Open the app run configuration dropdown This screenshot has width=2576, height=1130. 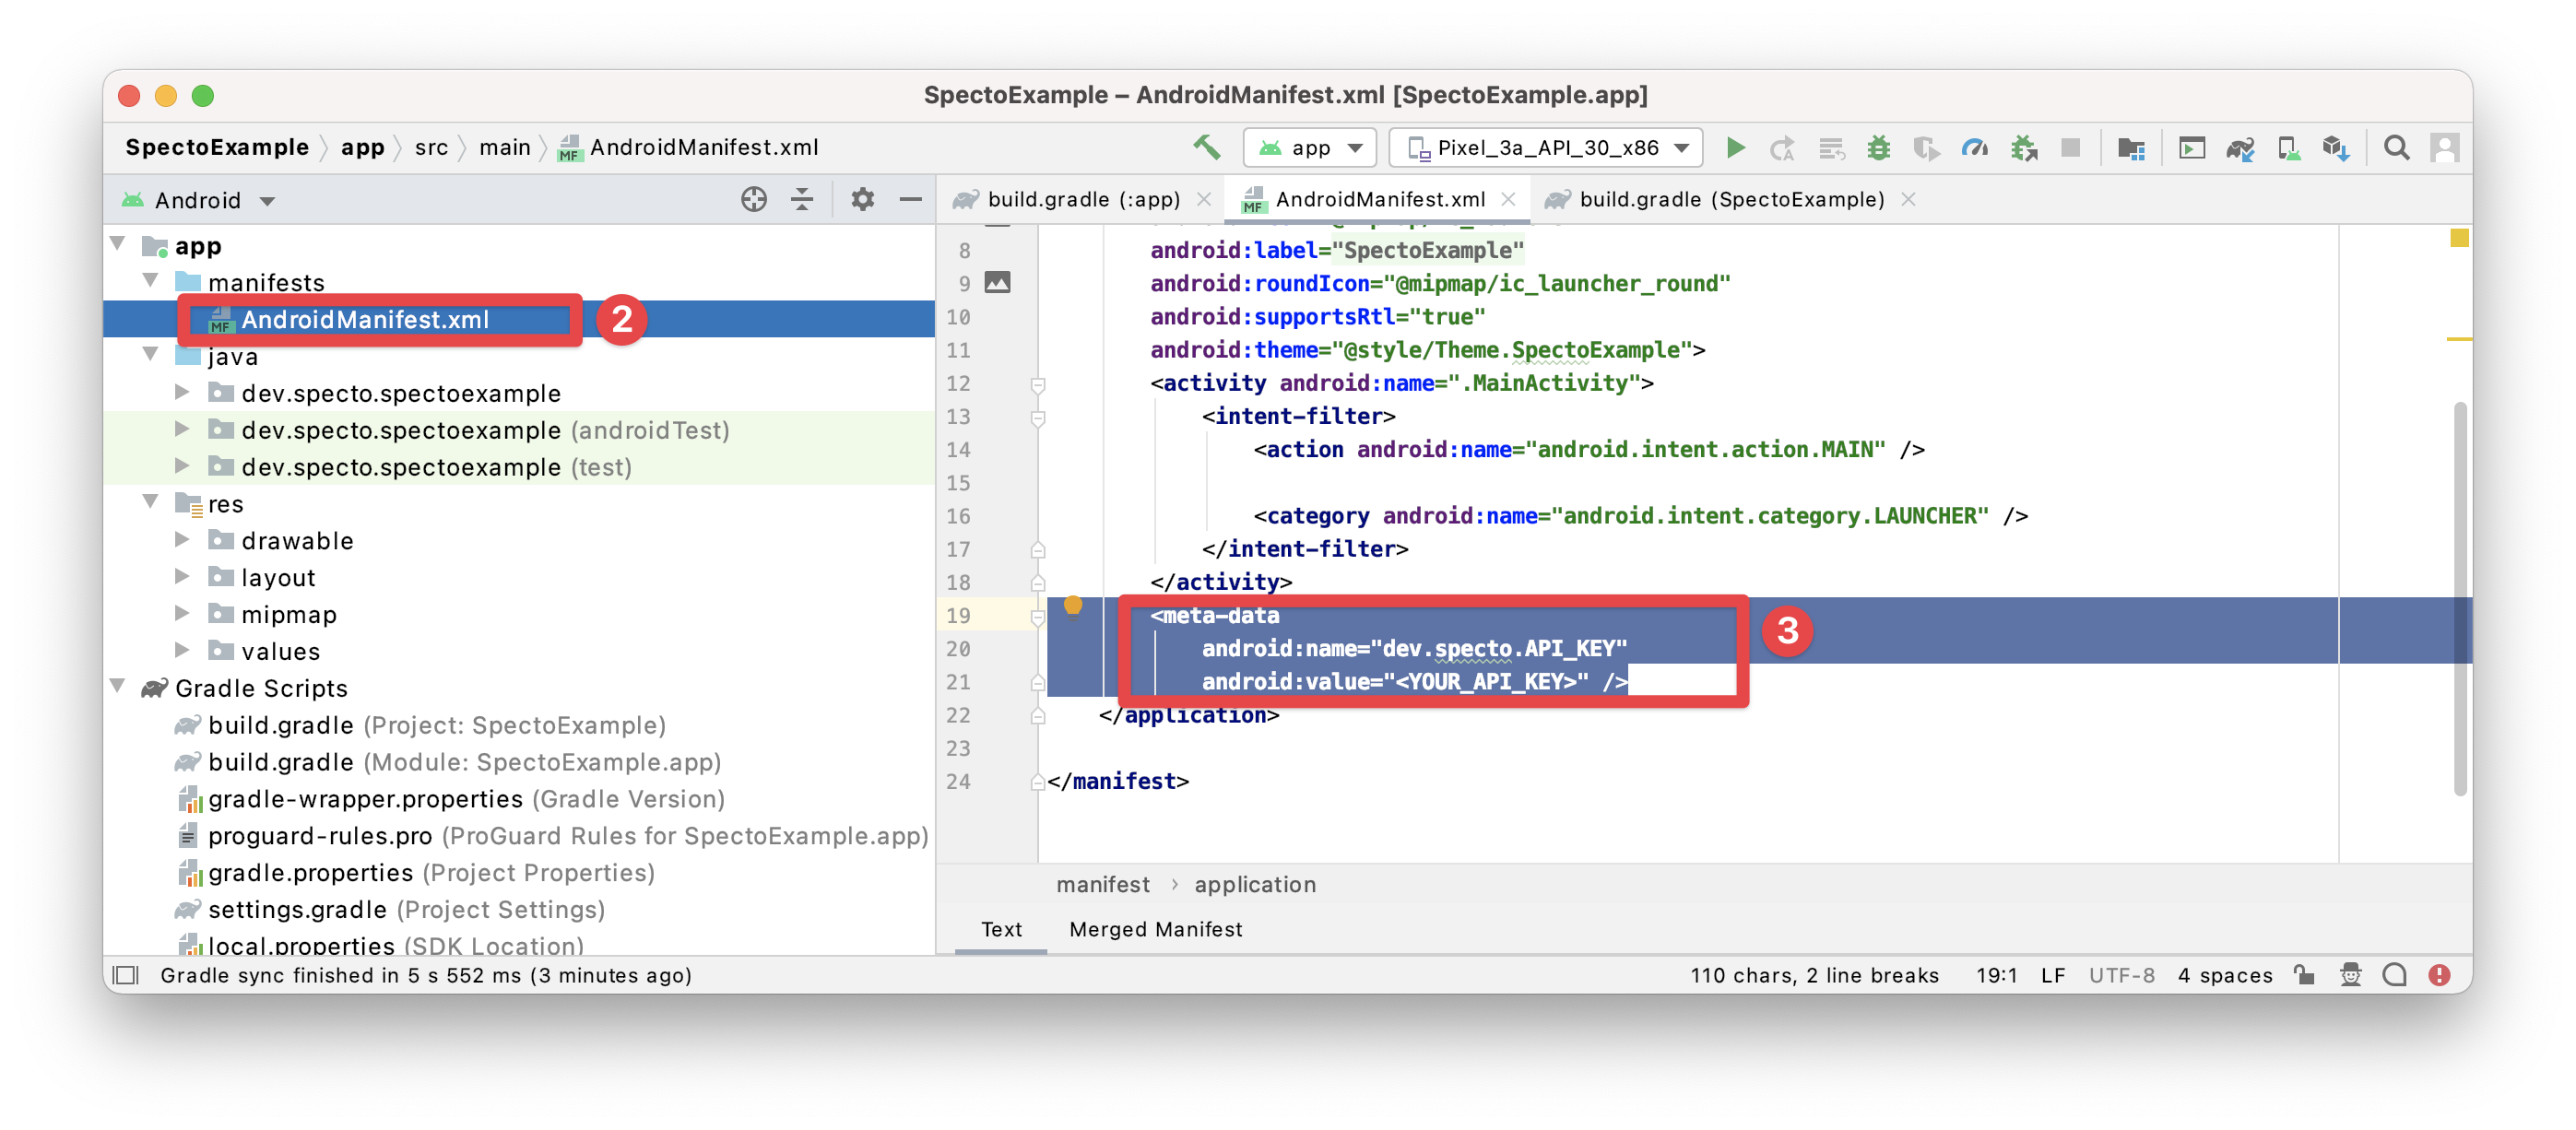(x=1309, y=148)
